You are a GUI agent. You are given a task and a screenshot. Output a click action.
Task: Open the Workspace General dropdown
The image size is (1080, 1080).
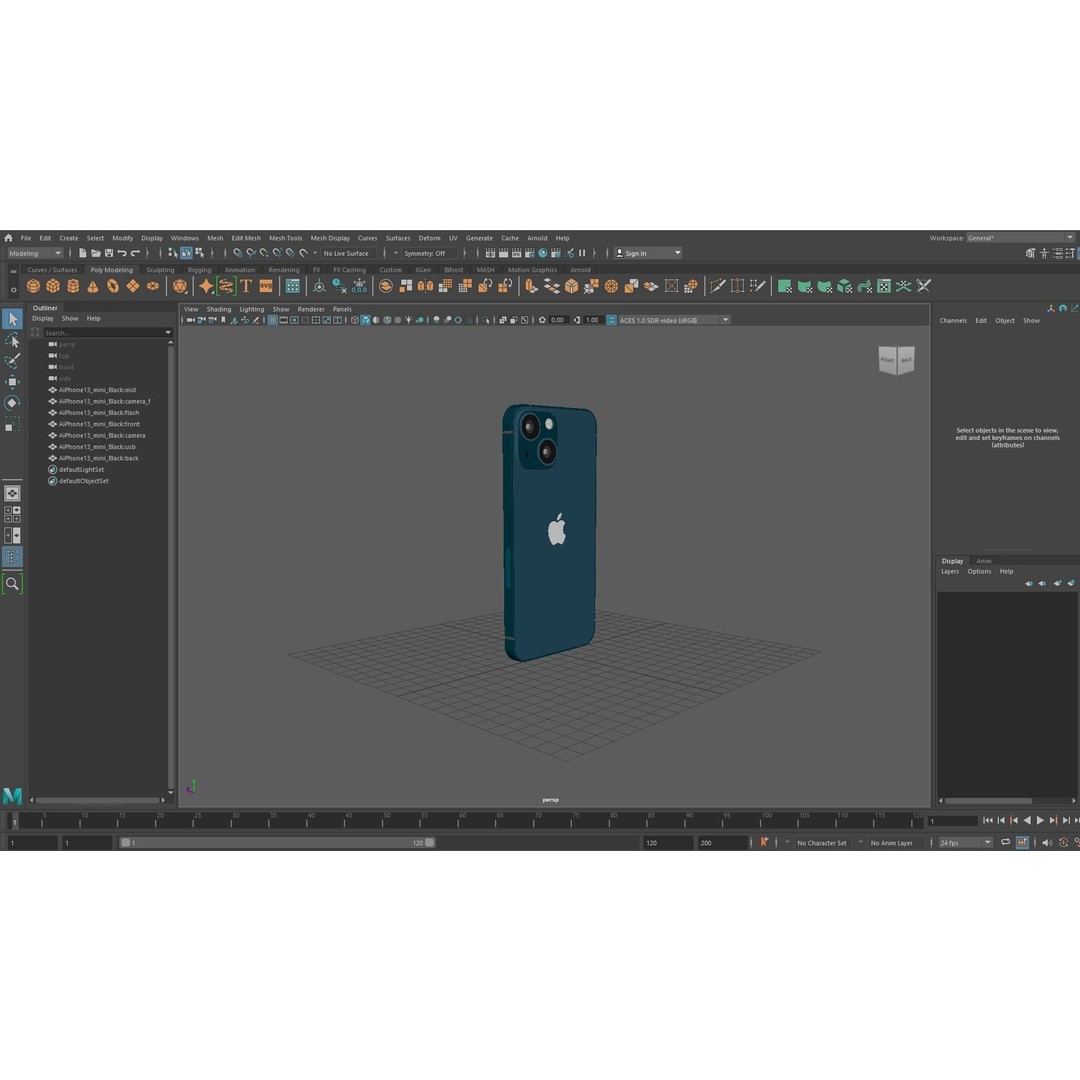(1020, 238)
